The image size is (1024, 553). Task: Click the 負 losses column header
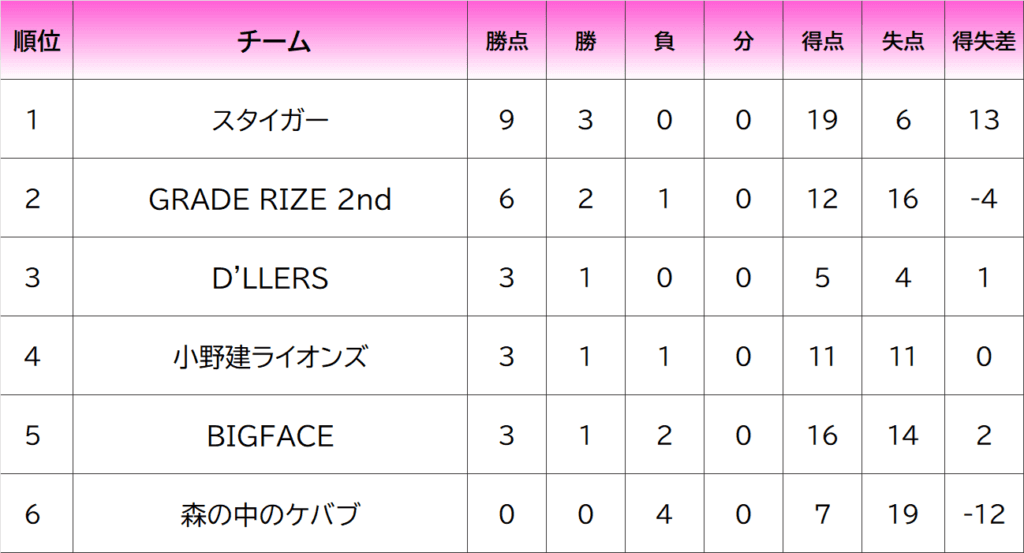point(665,40)
